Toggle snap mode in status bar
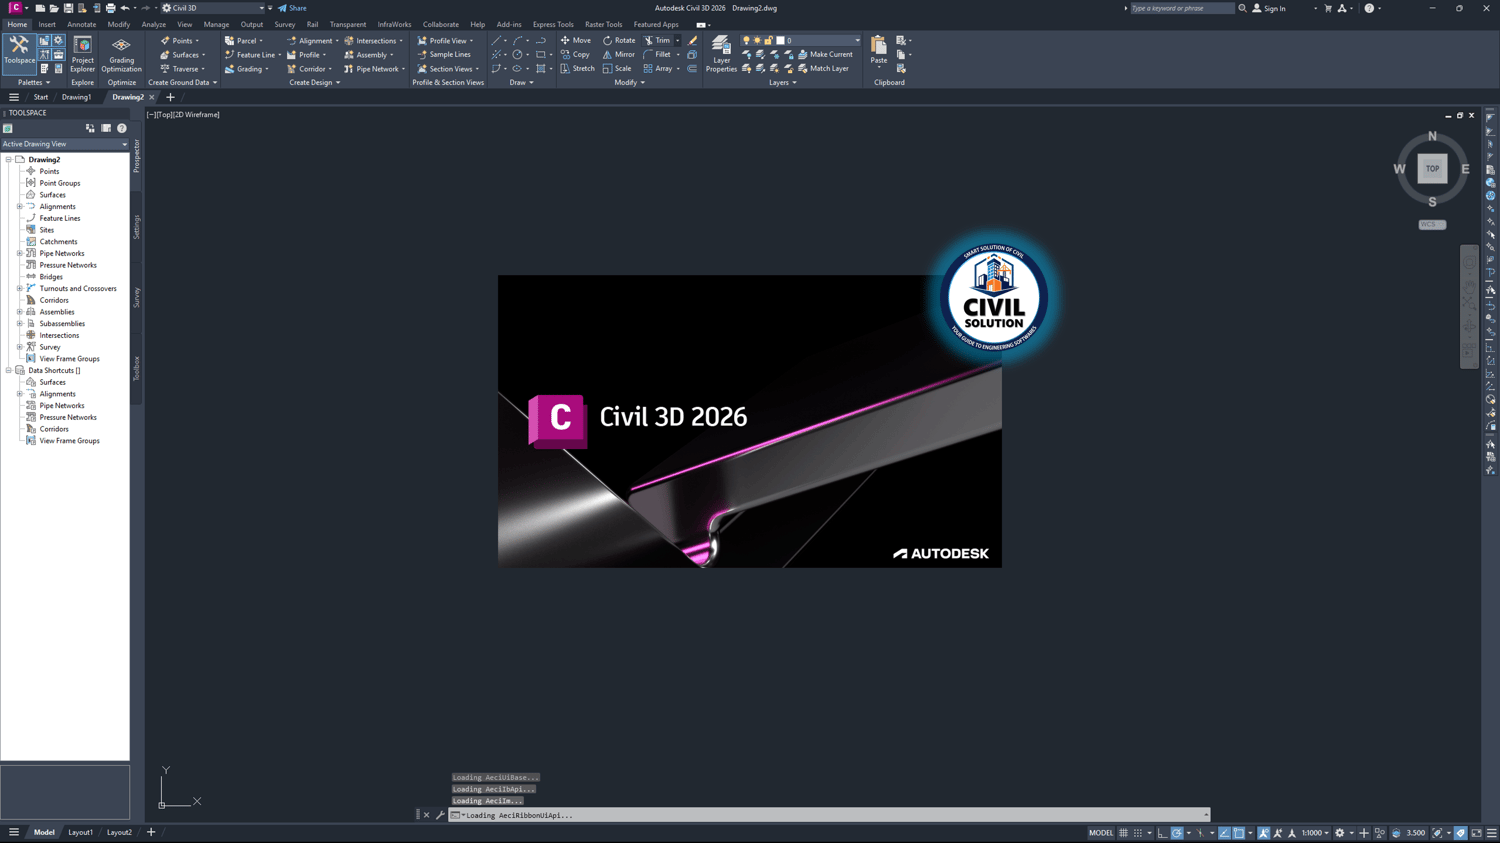Viewport: 1500px width, 843px height. pos(1137,833)
